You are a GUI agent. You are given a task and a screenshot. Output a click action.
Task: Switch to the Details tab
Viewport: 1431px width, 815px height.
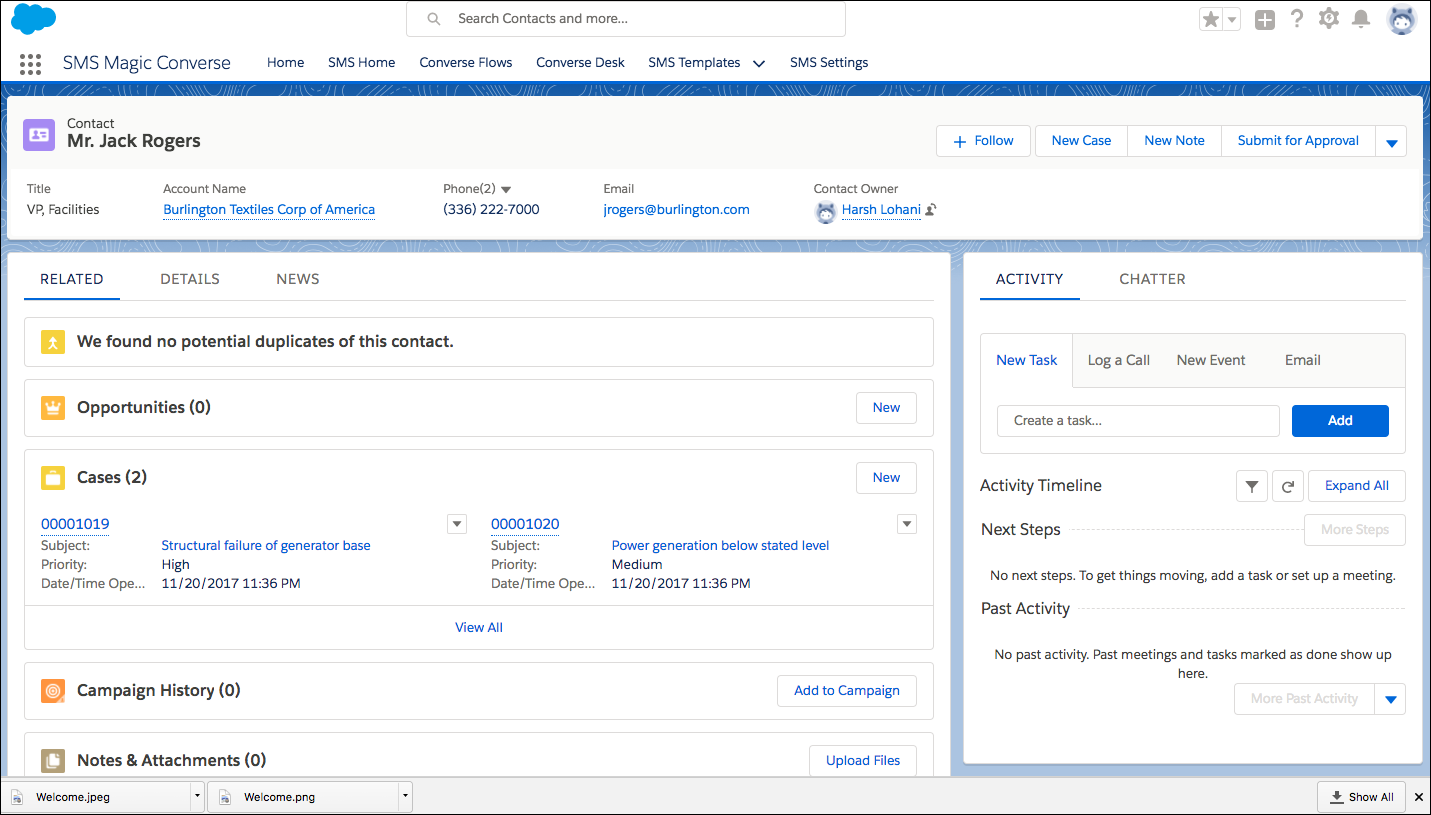190,279
